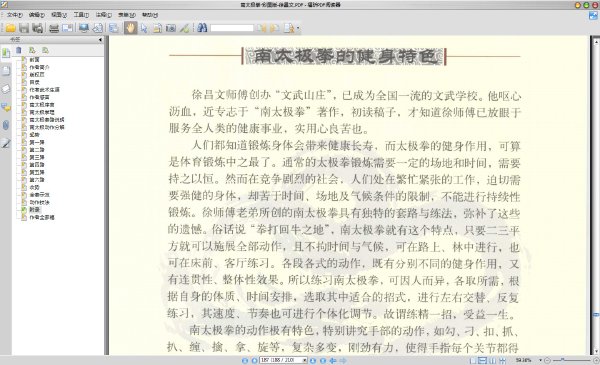Click the zoom slider track
Viewport: 600px width, 365px height.
click(572, 360)
